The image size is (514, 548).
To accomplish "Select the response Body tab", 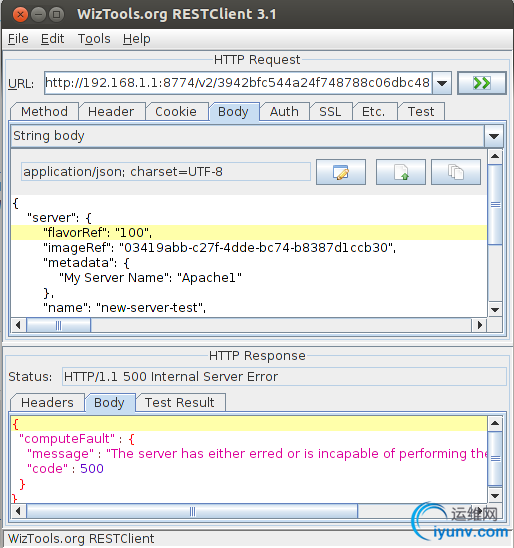I will point(109,403).
